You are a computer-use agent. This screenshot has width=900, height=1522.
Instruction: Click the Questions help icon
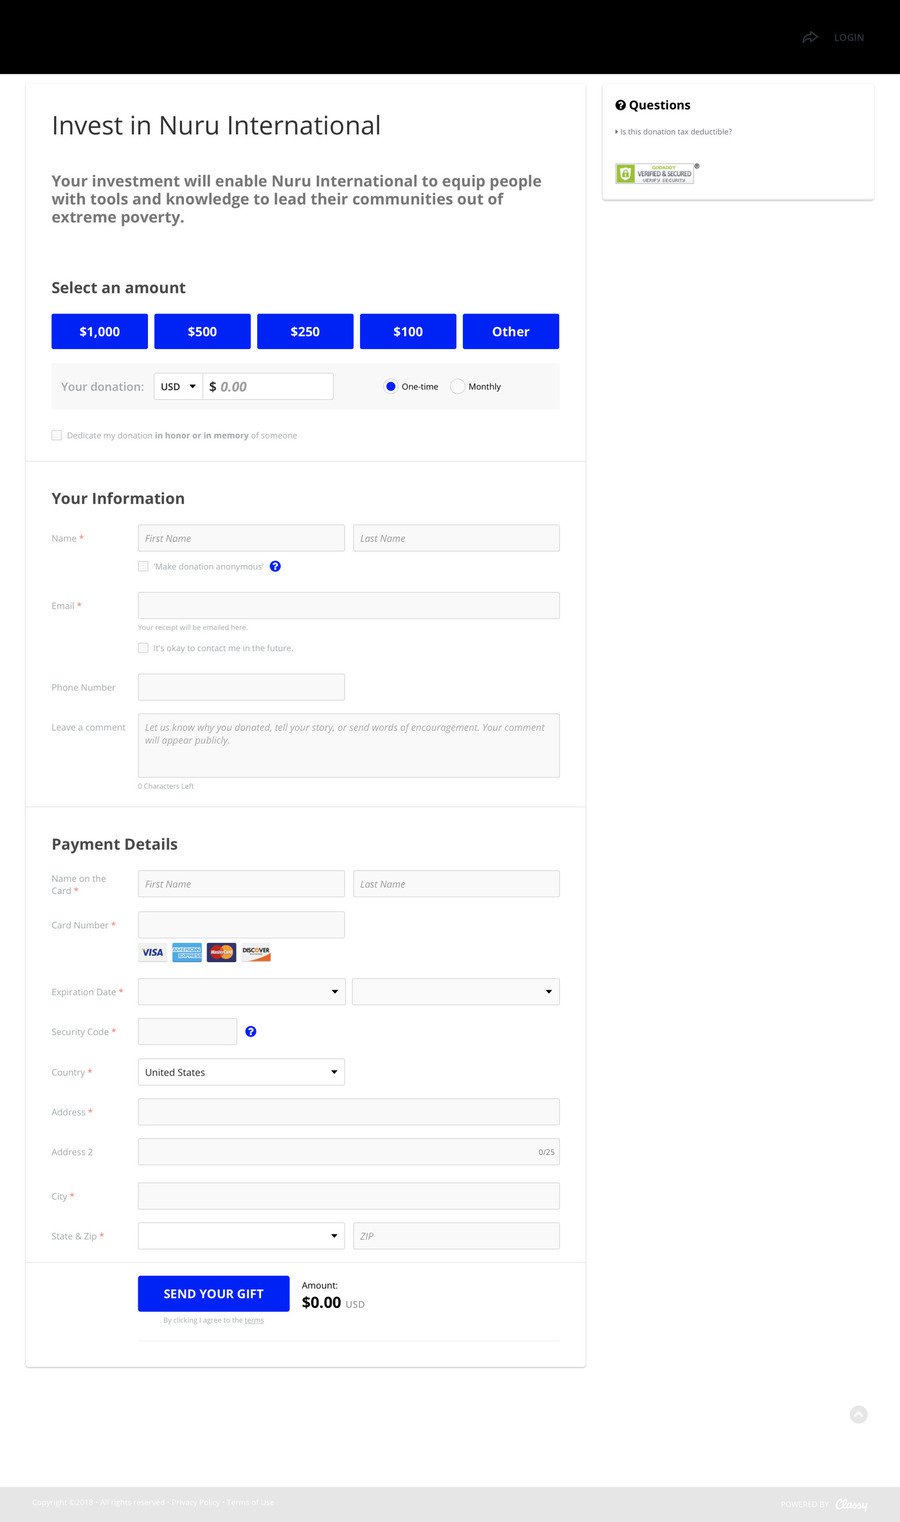[620, 105]
